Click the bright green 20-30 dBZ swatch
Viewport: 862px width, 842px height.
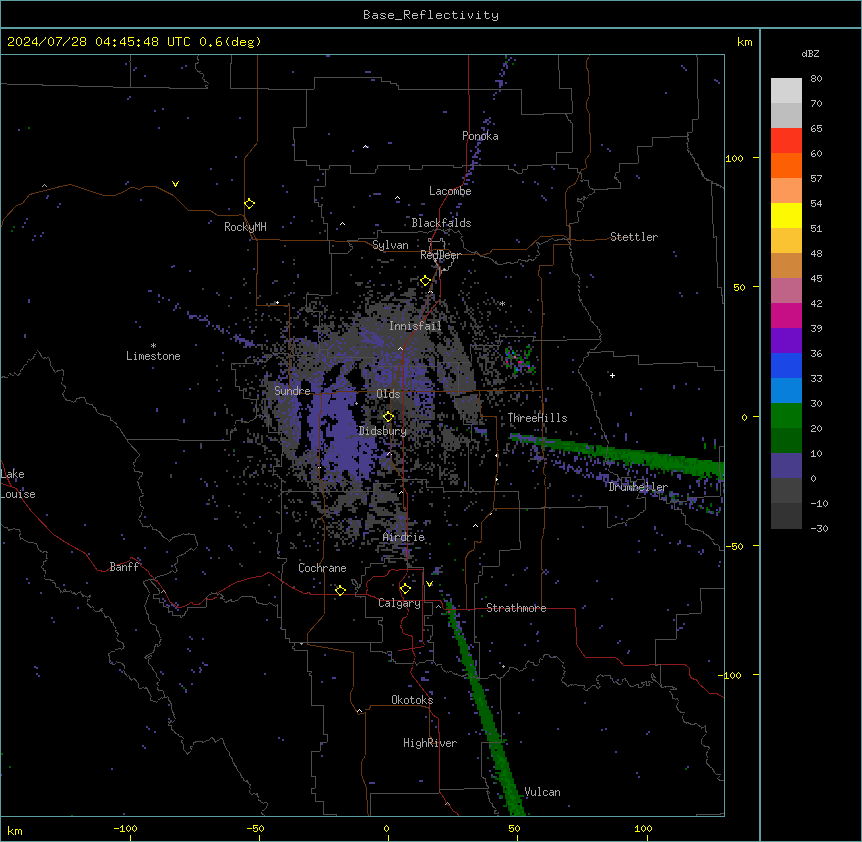pyautogui.click(x=786, y=416)
